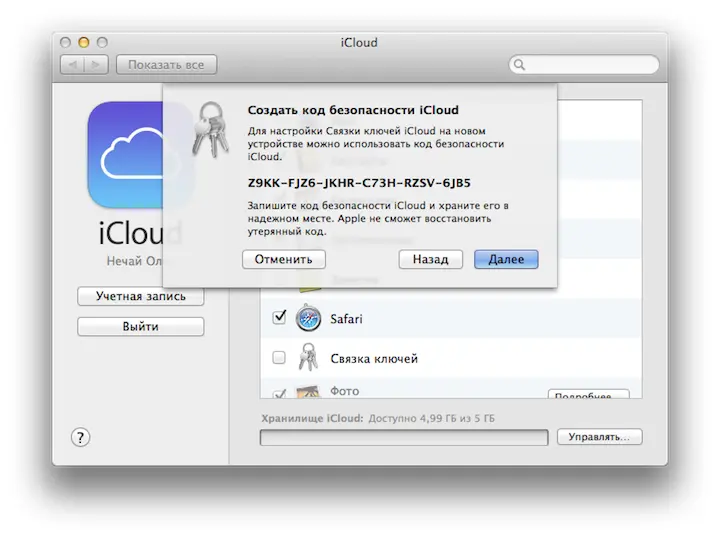720x538 pixels.
Task: Click the Назад button in the dialog
Action: pyautogui.click(x=430, y=259)
